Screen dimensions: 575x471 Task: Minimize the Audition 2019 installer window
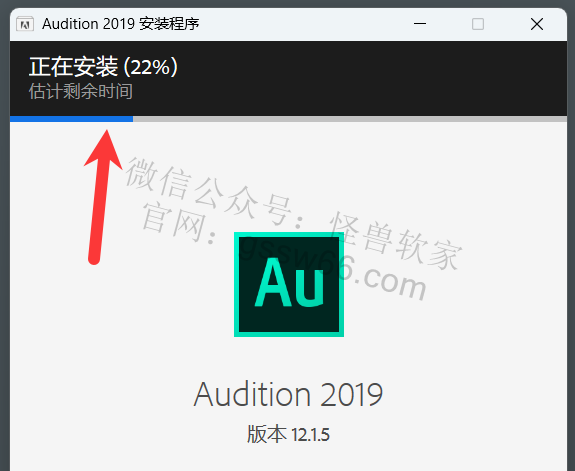pyautogui.click(x=420, y=24)
